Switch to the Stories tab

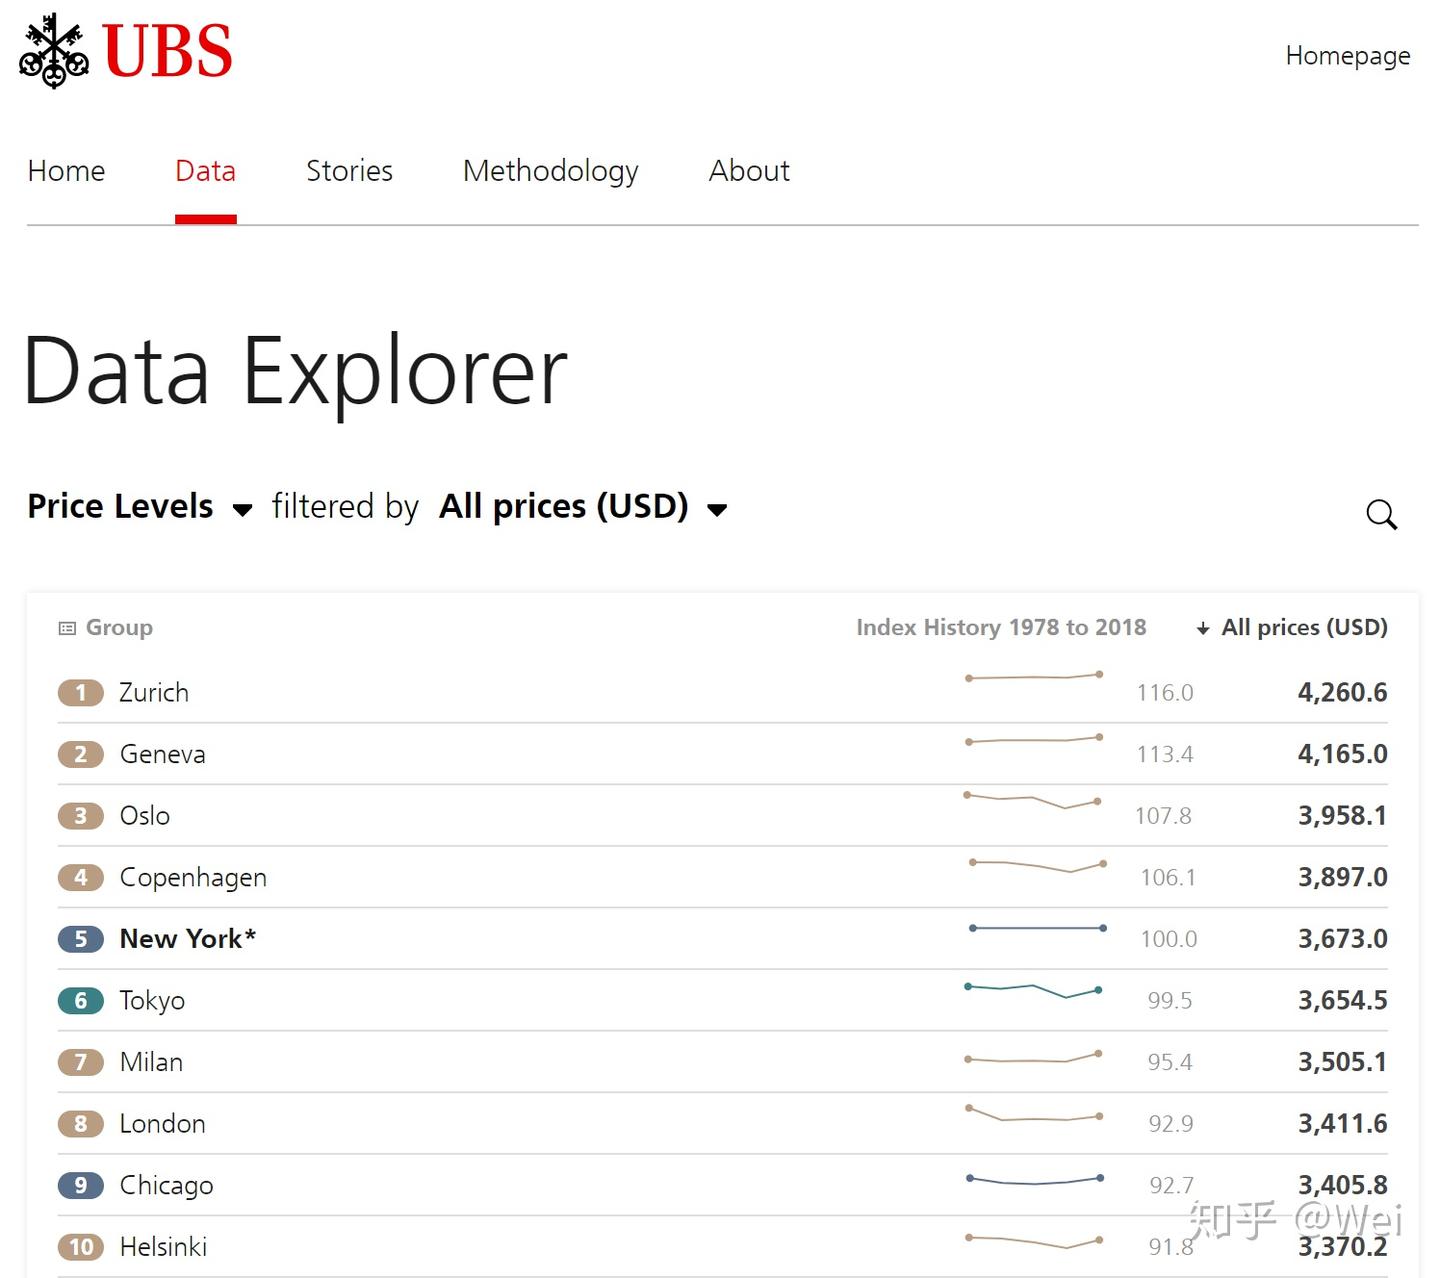click(x=349, y=171)
